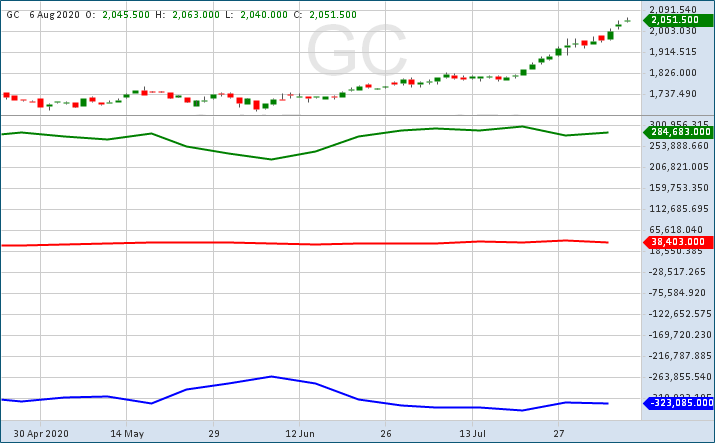Click the low value 2,040.000
Image resolution: width=715 pixels, height=443 pixels.
pyautogui.click(x=264, y=15)
